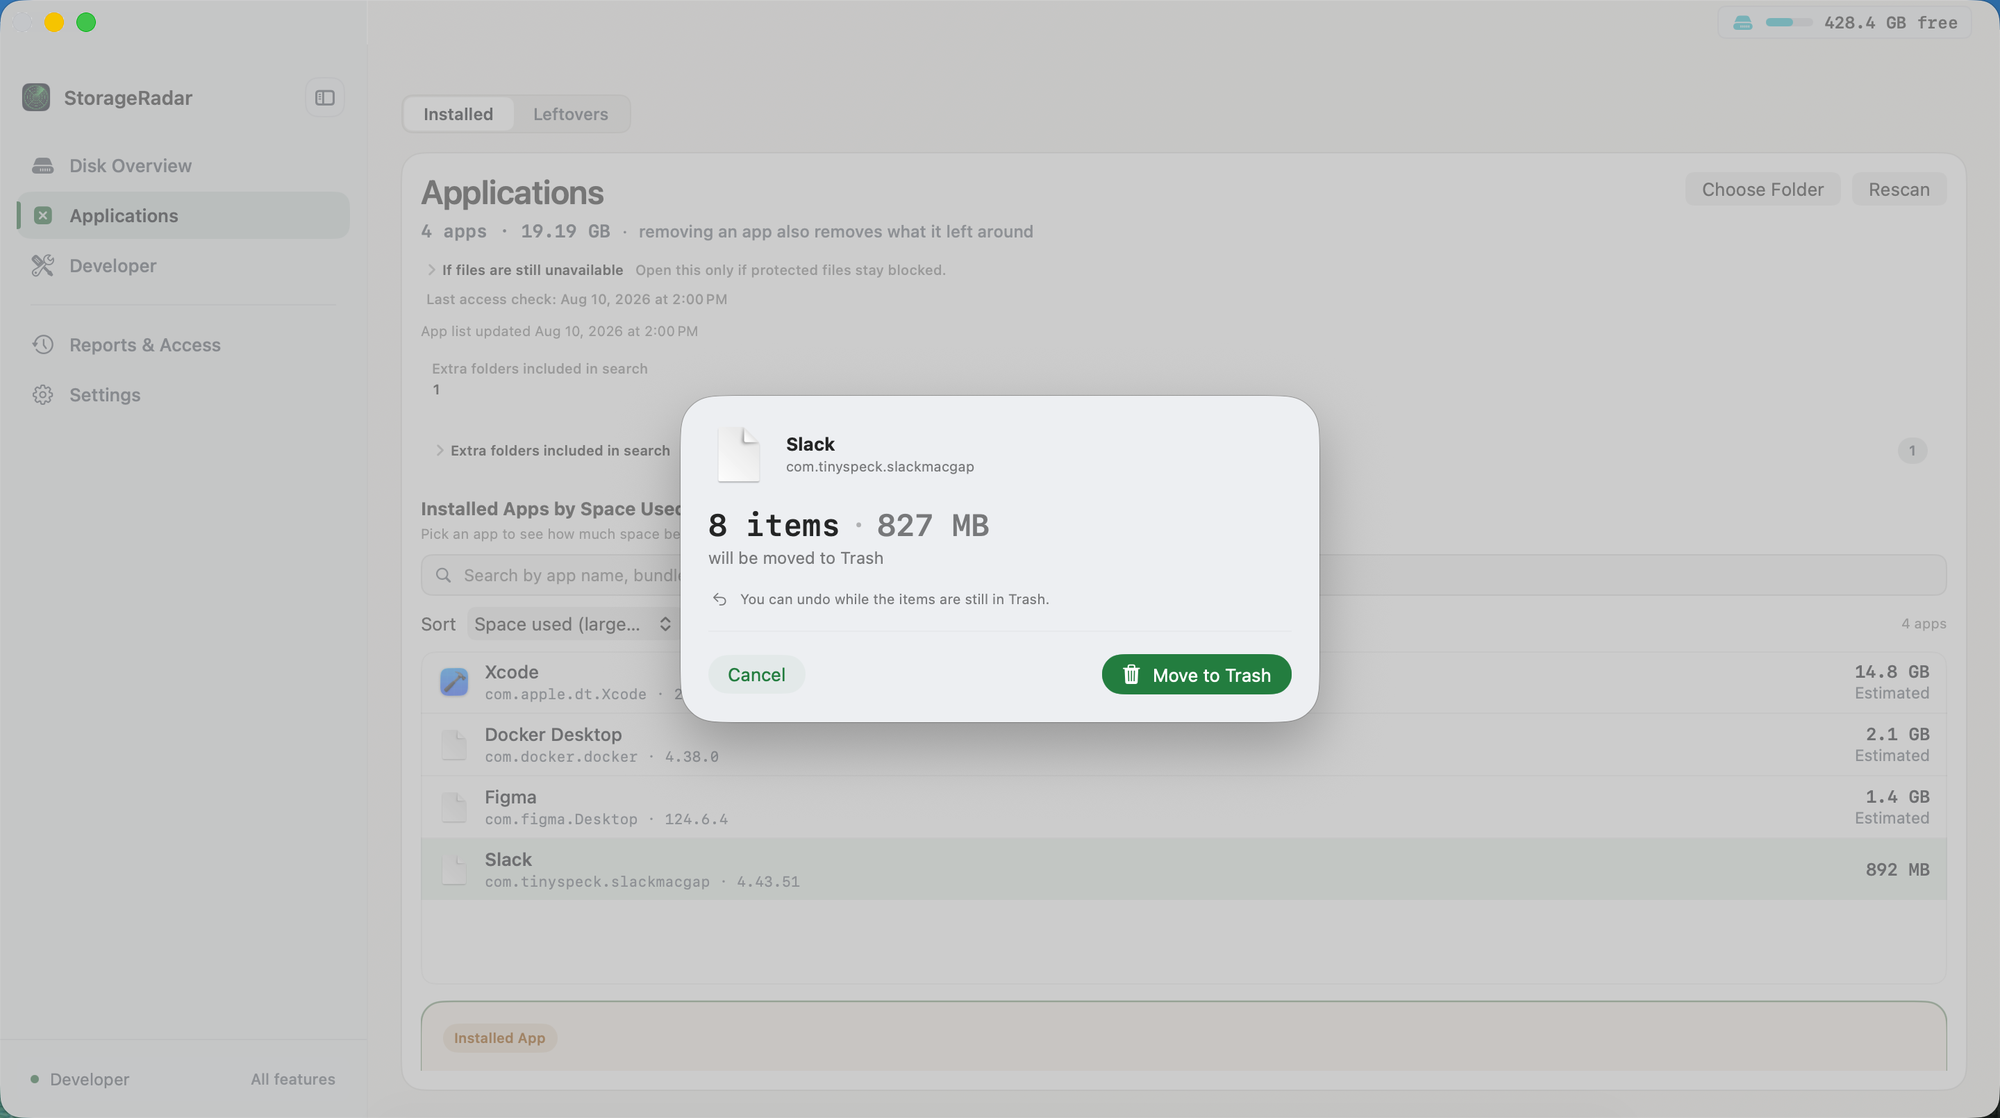This screenshot has height=1118, width=2000.
Task: Open Disk Overview in sidebar
Action: 183,166
